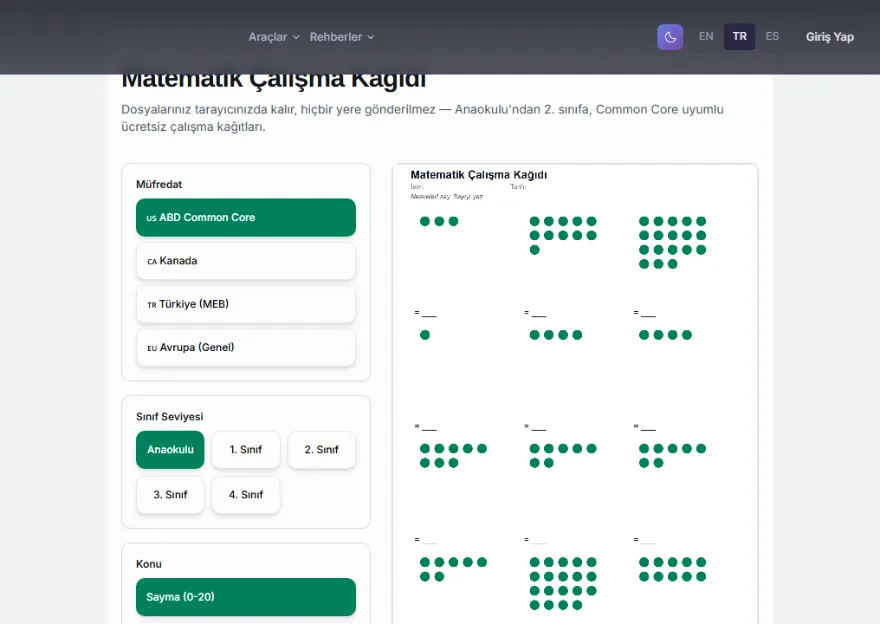
Task: Click the Giriş Yap login button
Action: (x=829, y=37)
